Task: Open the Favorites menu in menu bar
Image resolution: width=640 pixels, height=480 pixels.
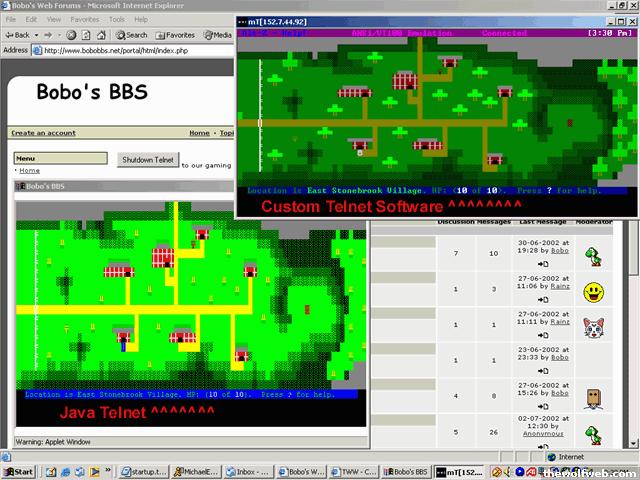Action: coord(85,19)
